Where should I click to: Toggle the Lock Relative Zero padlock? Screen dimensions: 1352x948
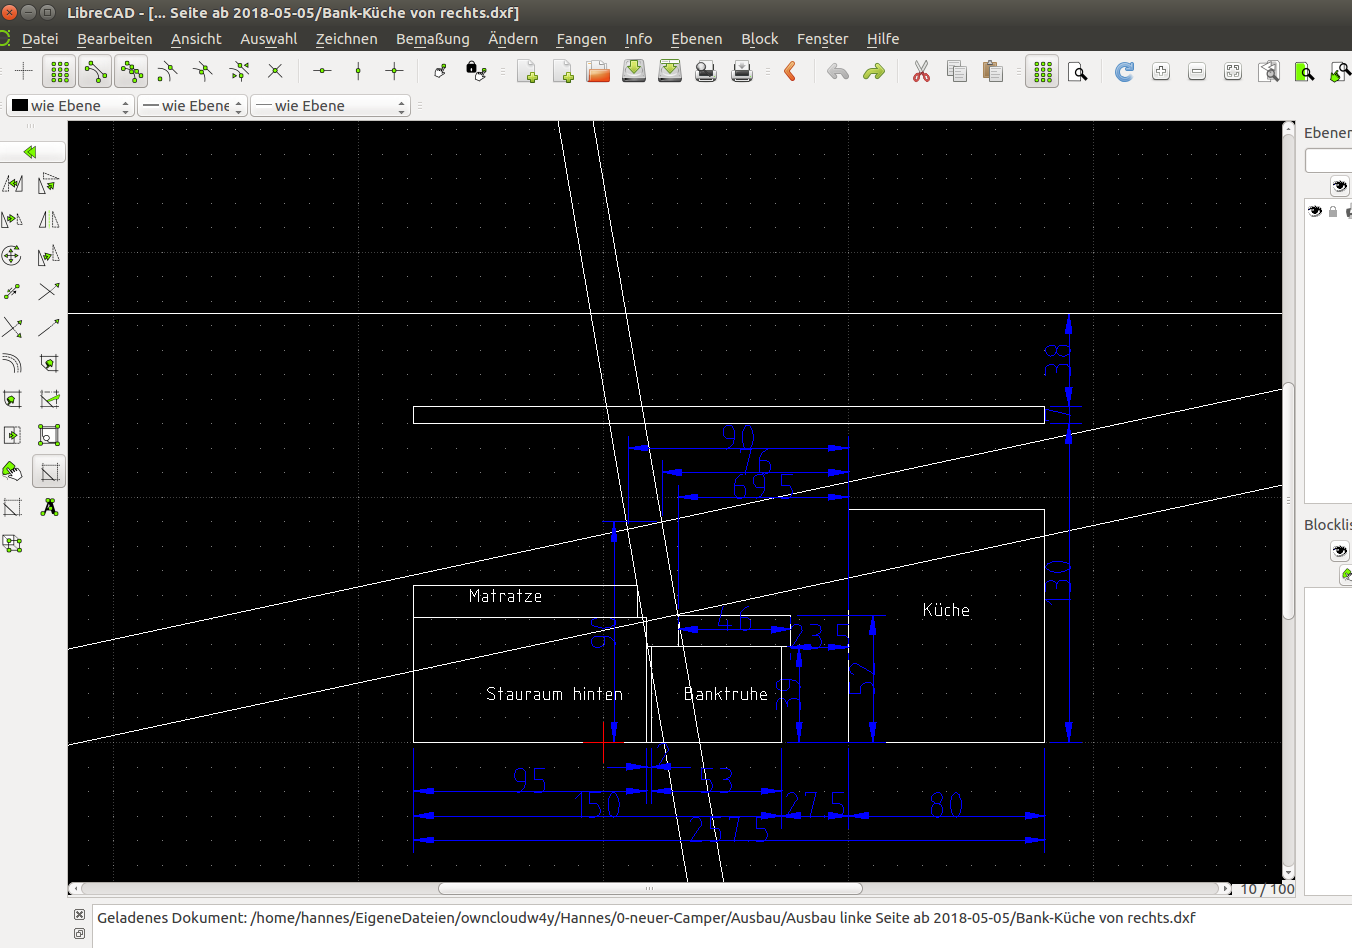477,71
